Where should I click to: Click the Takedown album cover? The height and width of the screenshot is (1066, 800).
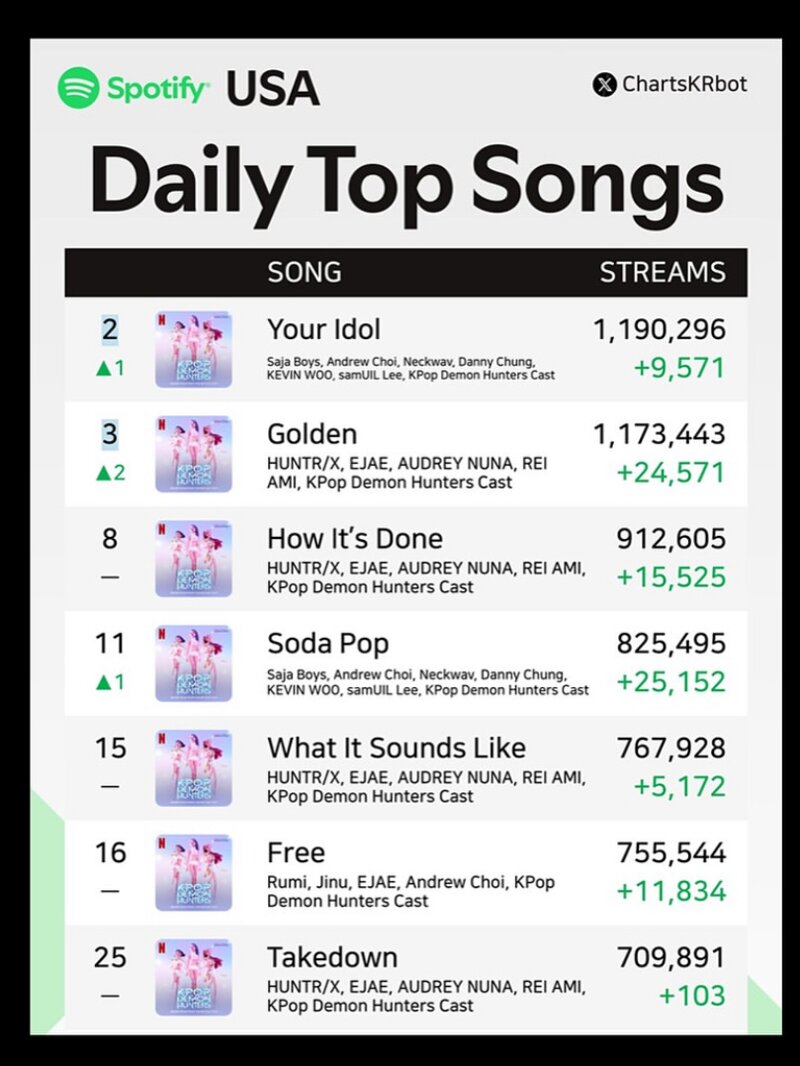click(x=194, y=978)
